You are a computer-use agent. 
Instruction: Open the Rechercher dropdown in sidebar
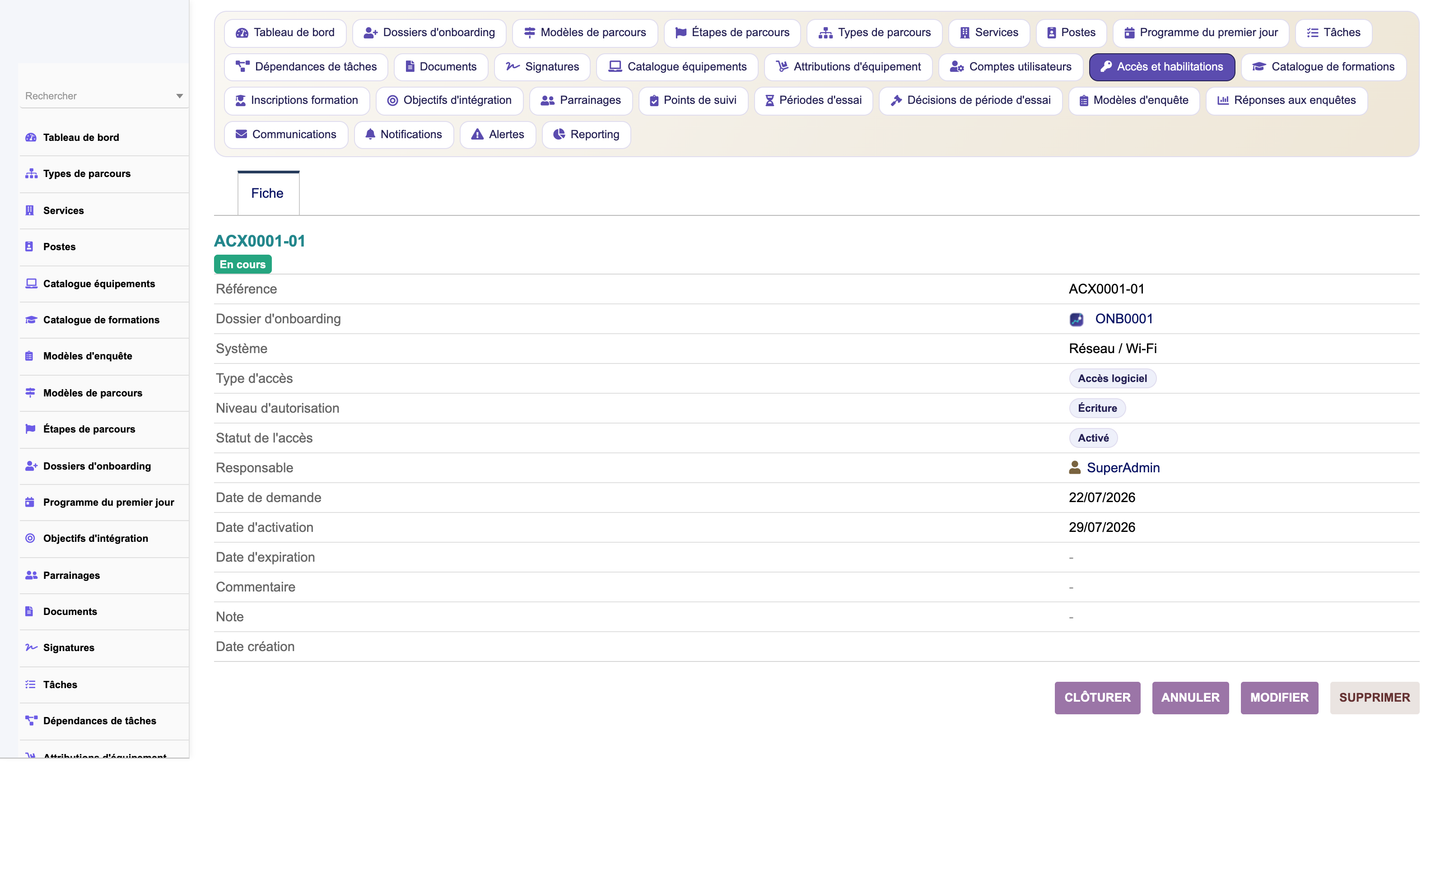104,96
